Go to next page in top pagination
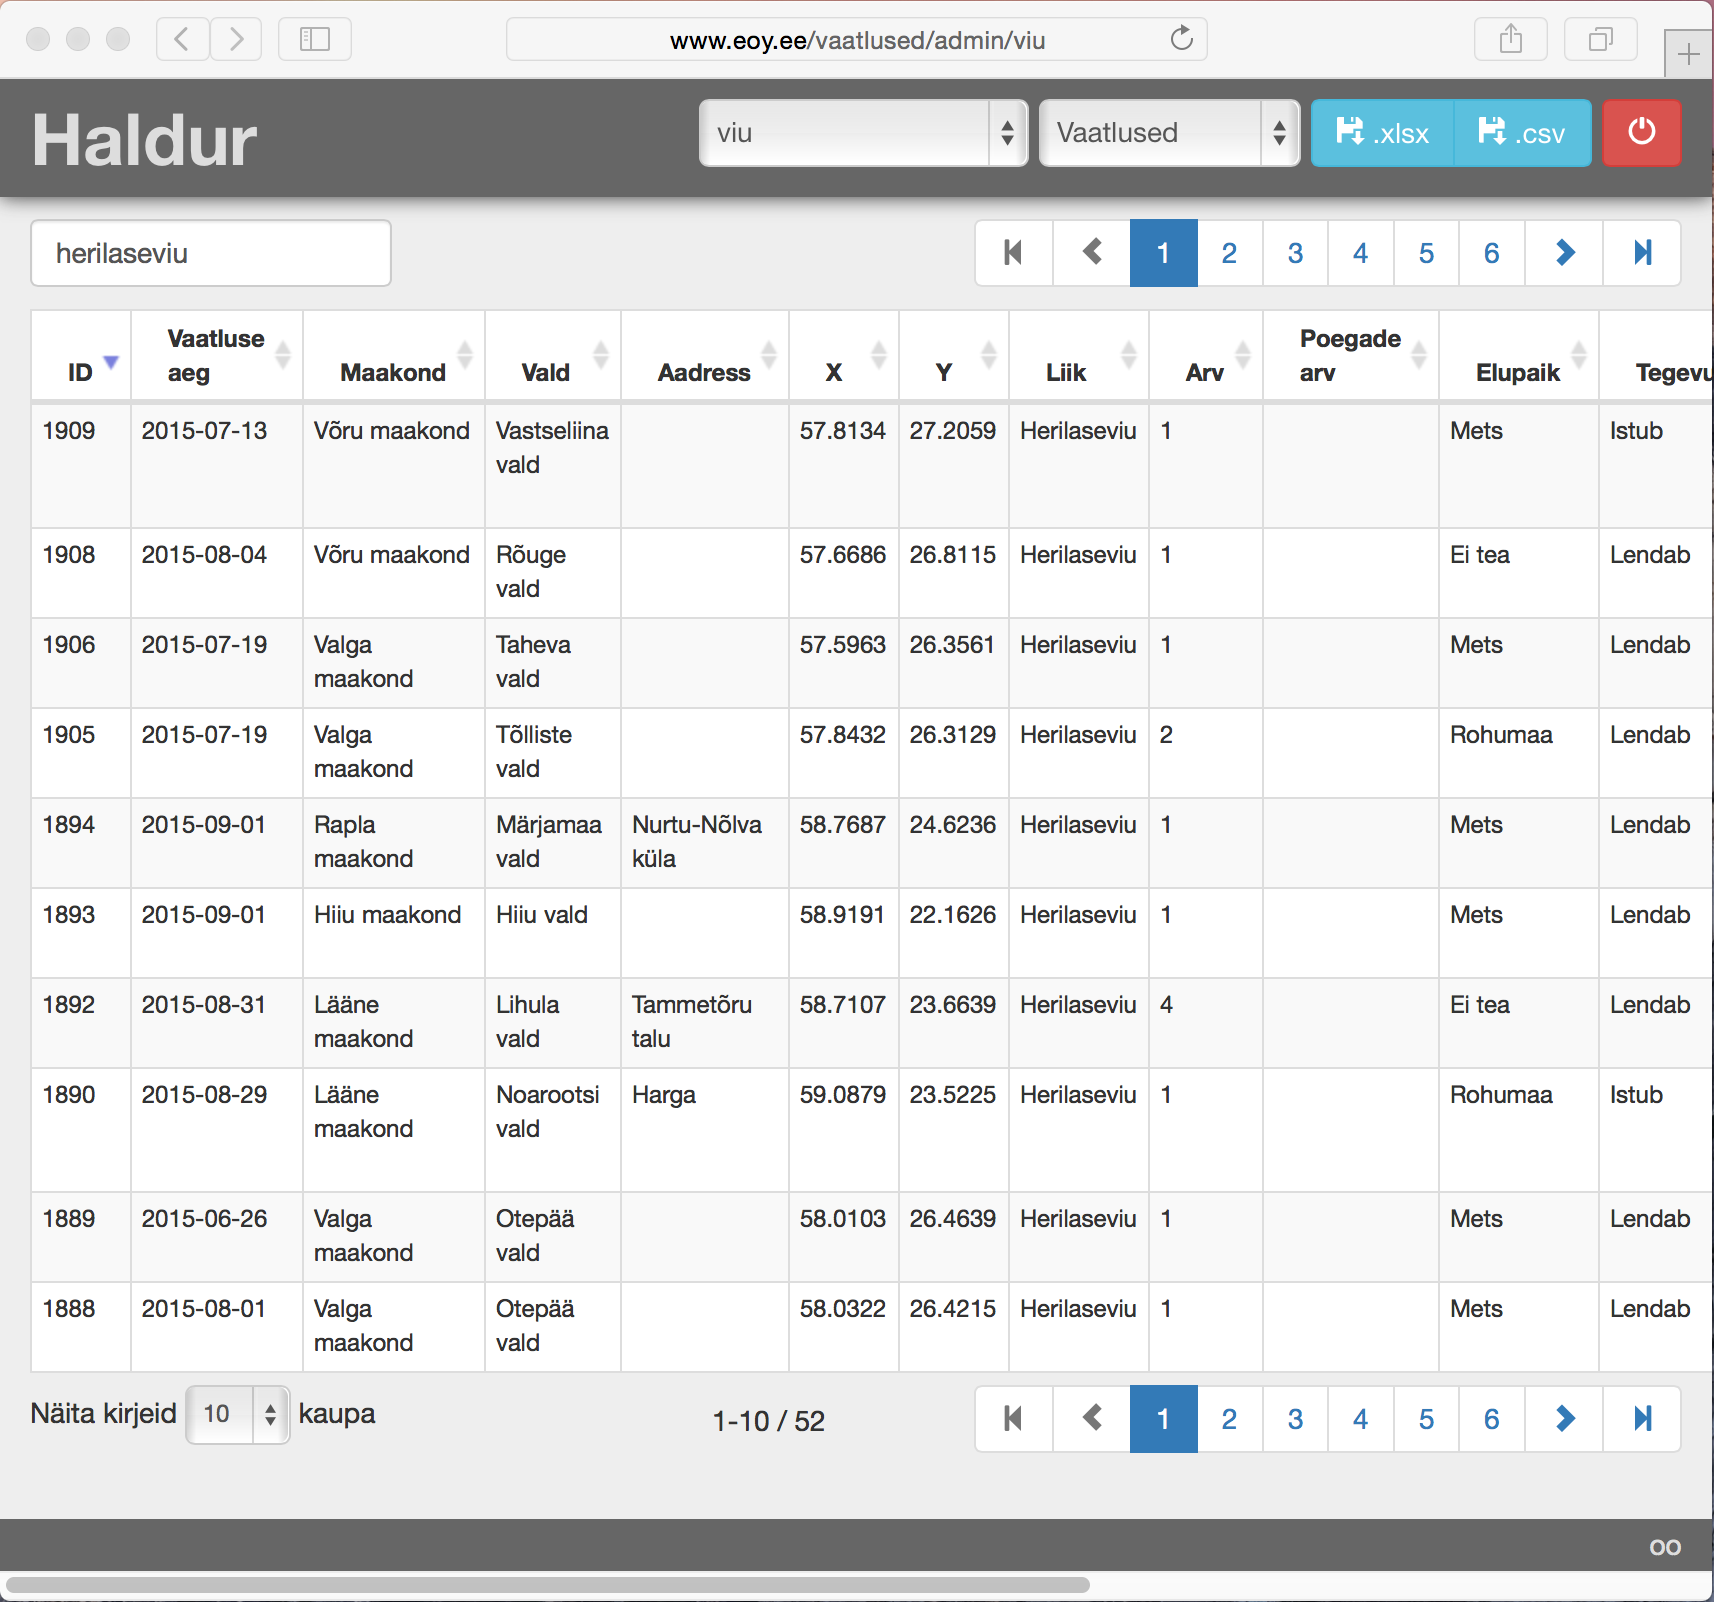The image size is (1714, 1602). pyautogui.click(x=1564, y=253)
